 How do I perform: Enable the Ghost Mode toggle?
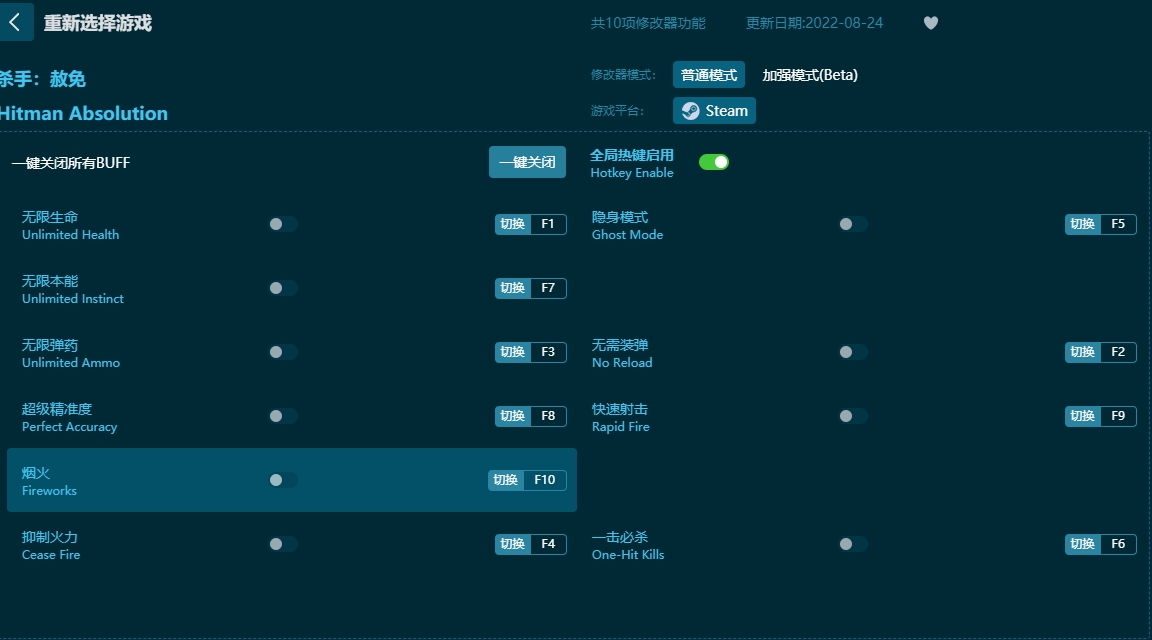pyautogui.click(x=853, y=224)
